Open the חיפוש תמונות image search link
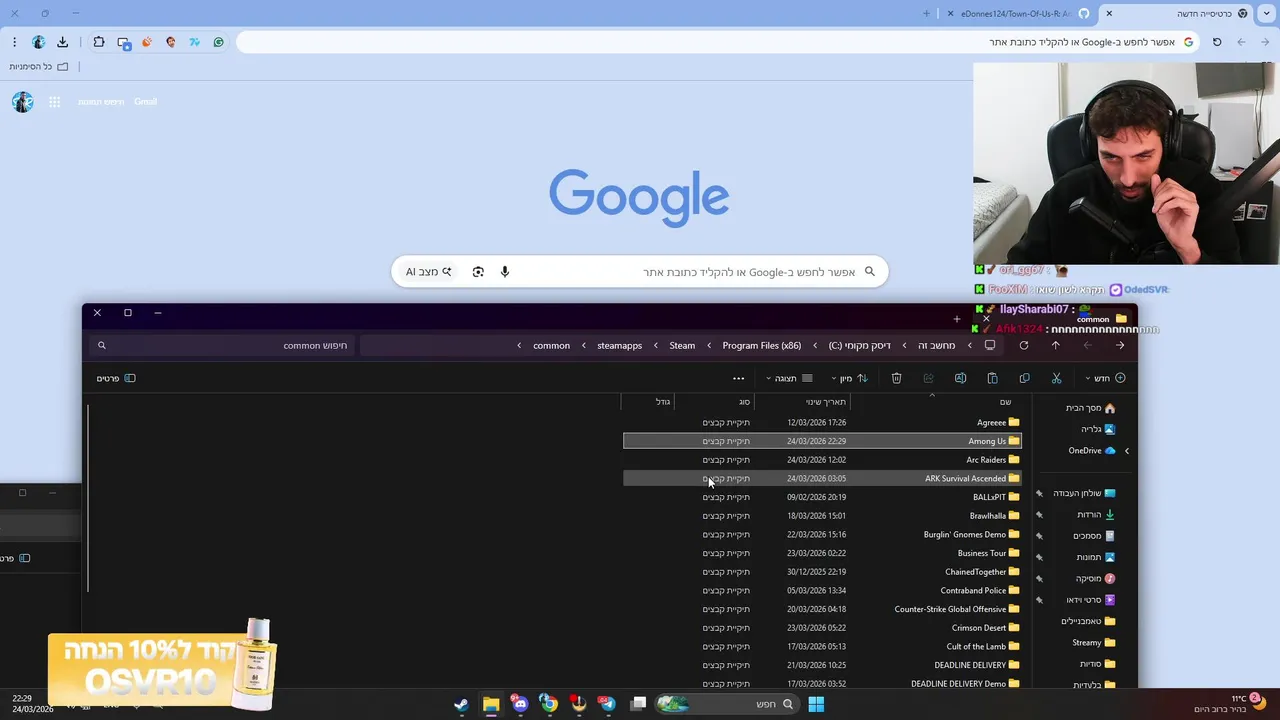 coord(101,102)
